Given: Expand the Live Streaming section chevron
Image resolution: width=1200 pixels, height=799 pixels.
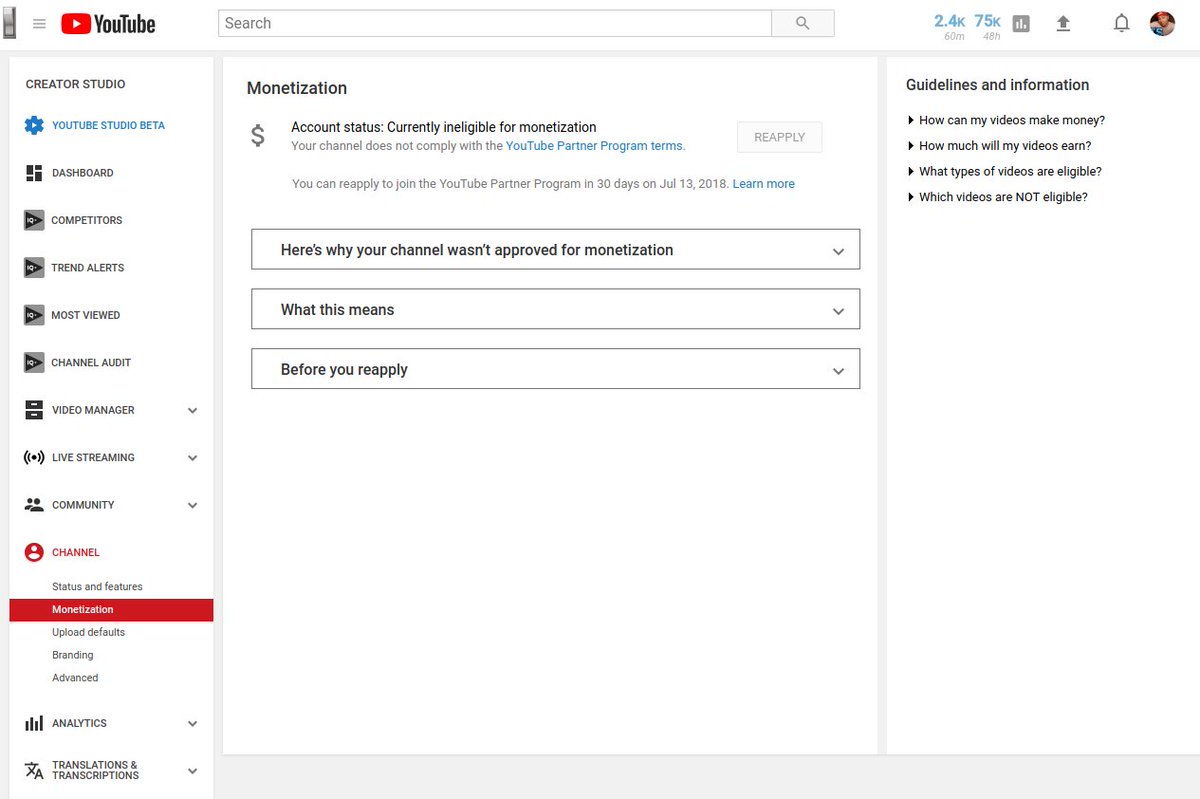Looking at the screenshot, I should pyautogui.click(x=193, y=458).
